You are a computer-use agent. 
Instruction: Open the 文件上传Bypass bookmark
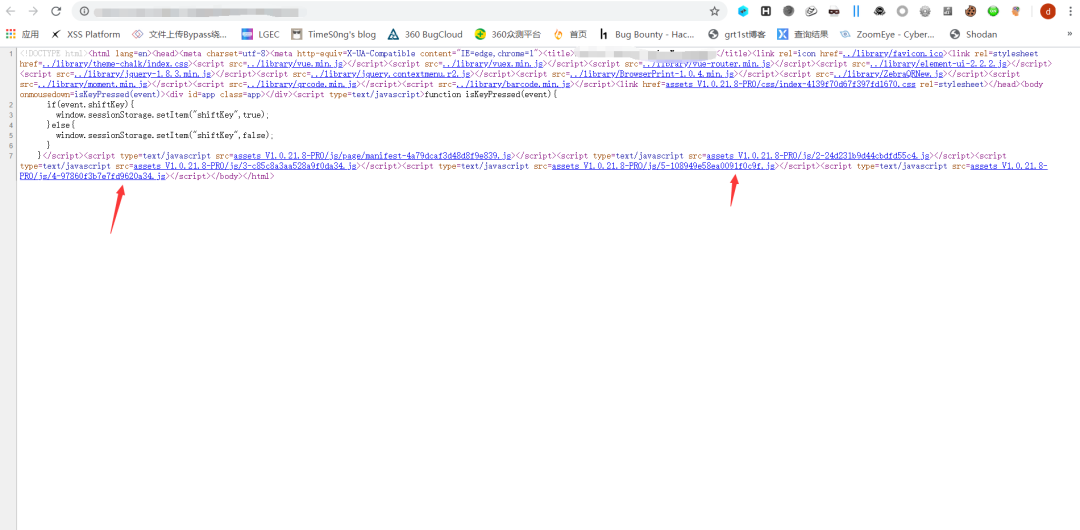point(179,34)
